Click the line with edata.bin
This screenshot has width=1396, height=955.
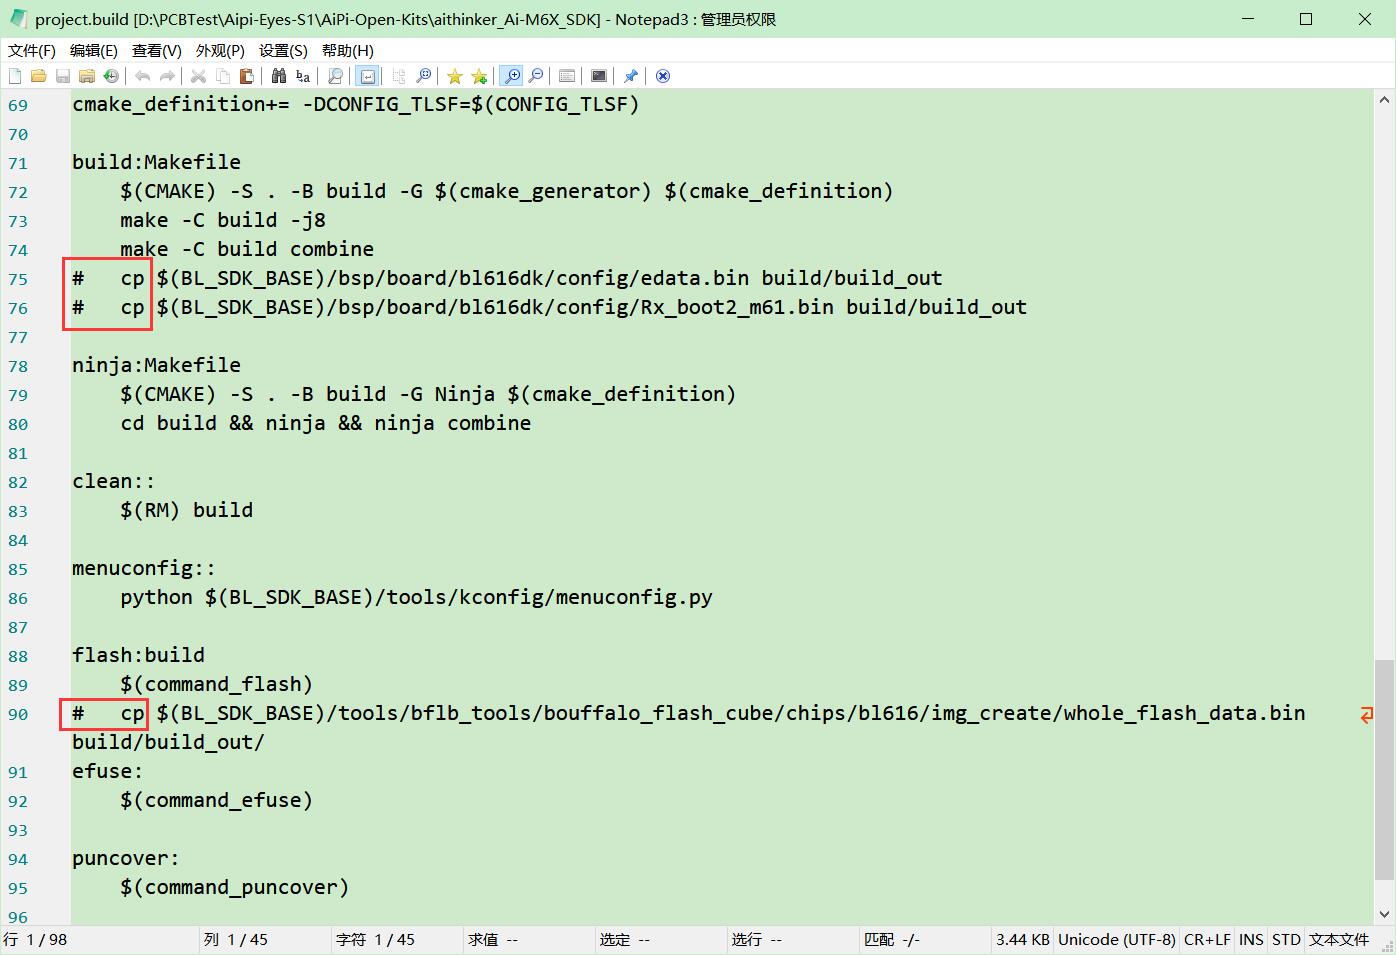(x=507, y=278)
